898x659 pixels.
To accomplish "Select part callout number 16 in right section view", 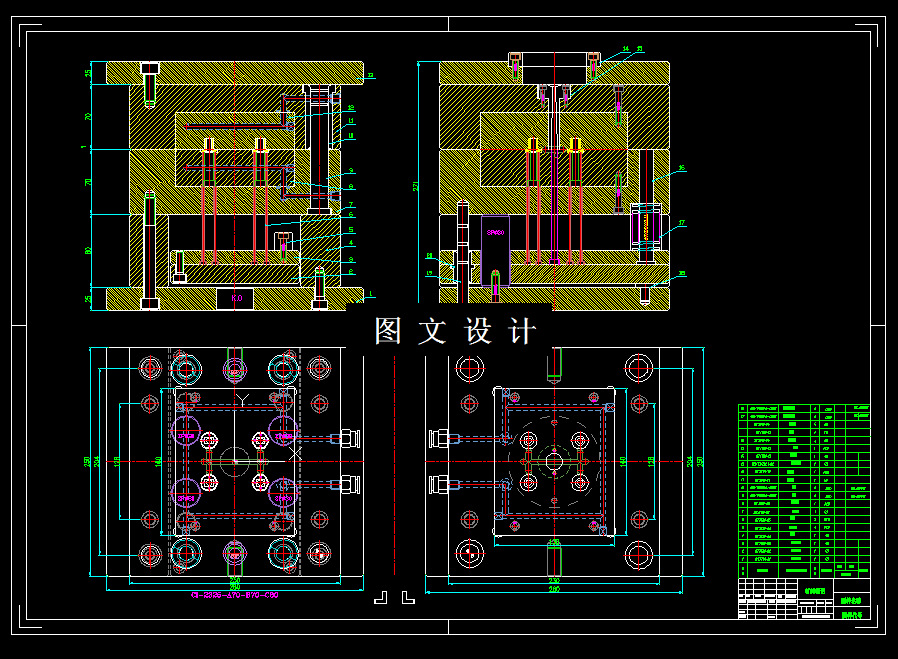I will click(682, 168).
